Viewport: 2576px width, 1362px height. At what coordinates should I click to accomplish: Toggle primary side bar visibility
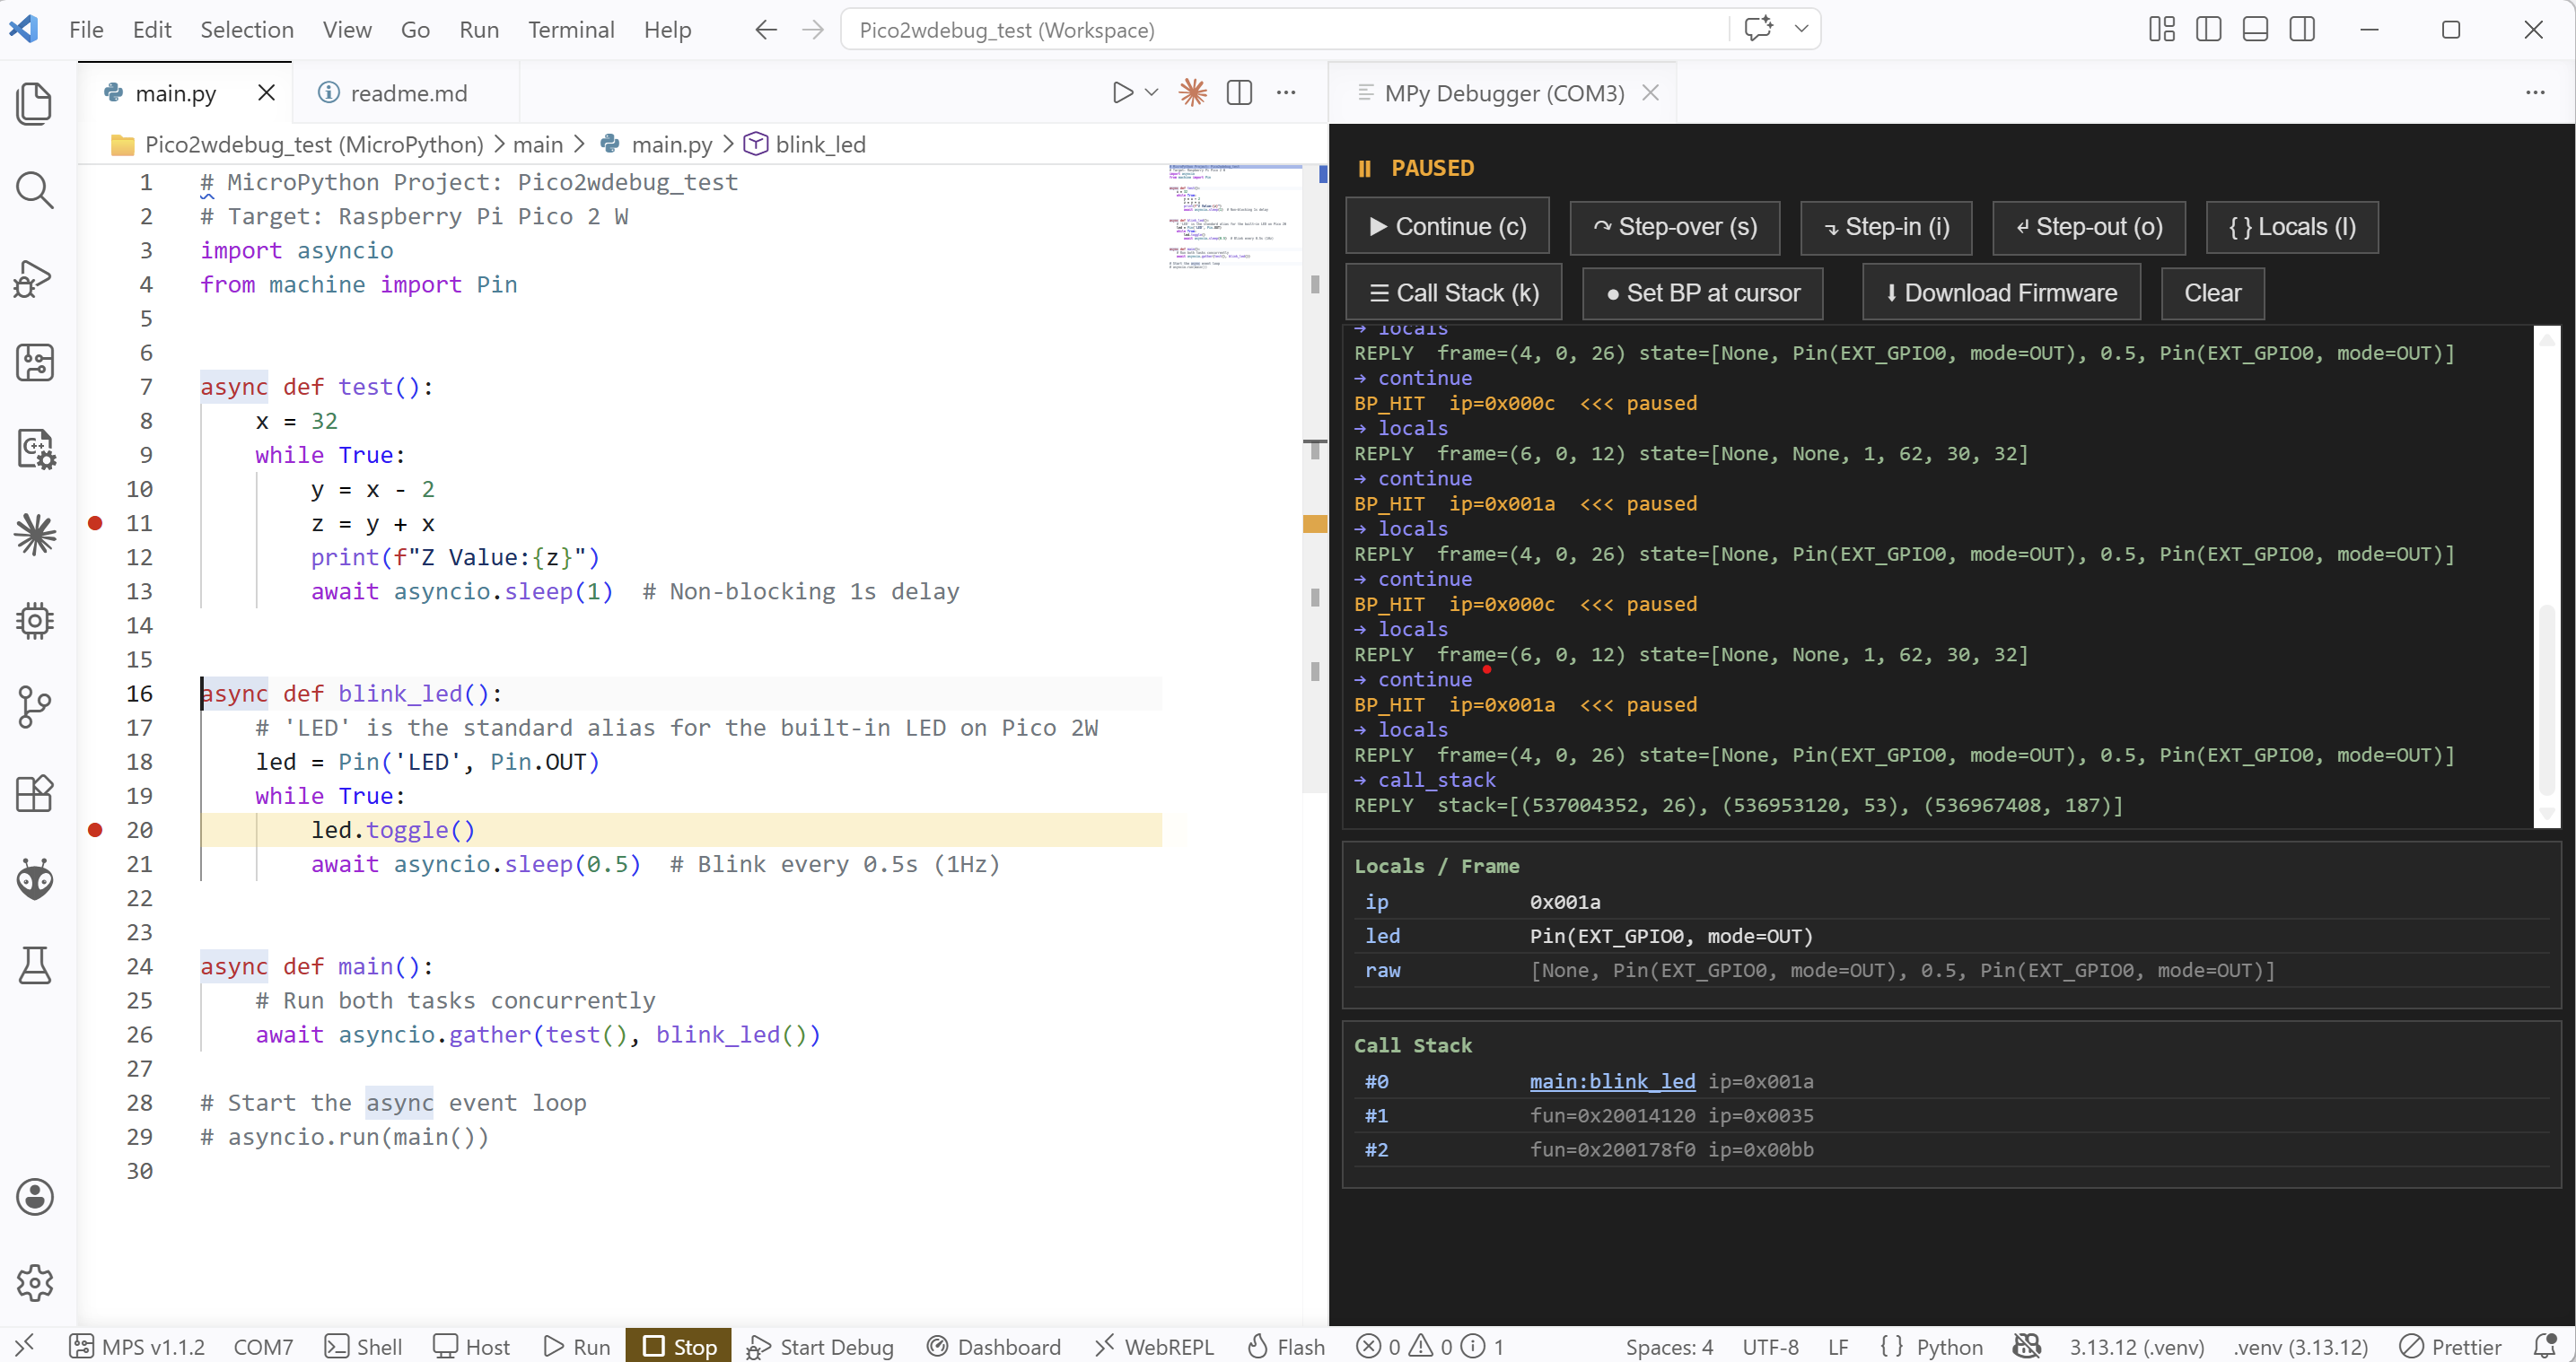click(2209, 29)
